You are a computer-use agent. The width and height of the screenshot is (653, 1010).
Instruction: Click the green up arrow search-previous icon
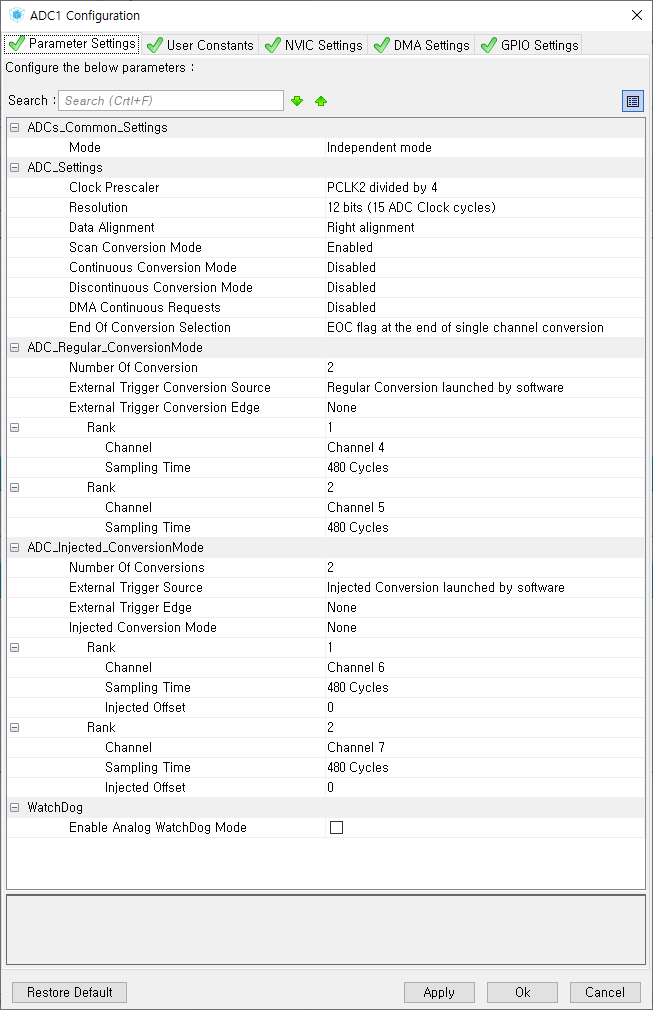[x=321, y=101]
